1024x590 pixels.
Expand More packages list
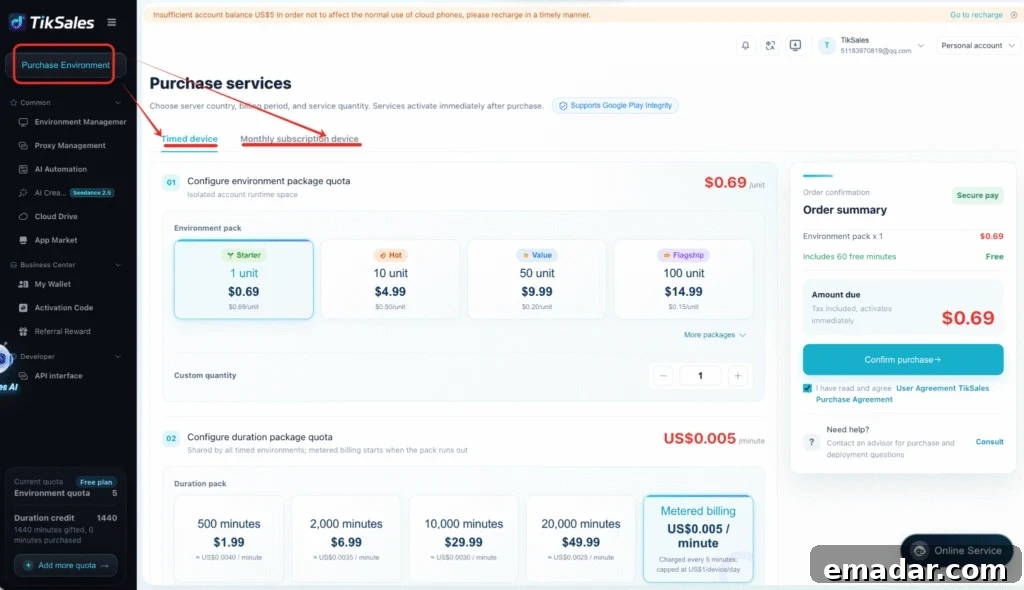coord(714,335)
